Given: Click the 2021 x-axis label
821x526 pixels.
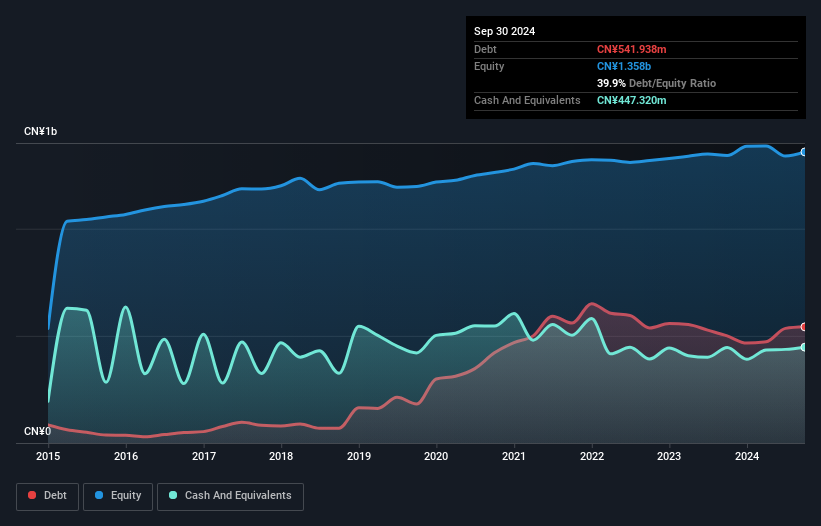Looking at the screenshot, I should pyautogui.click(x=514, y=456).
